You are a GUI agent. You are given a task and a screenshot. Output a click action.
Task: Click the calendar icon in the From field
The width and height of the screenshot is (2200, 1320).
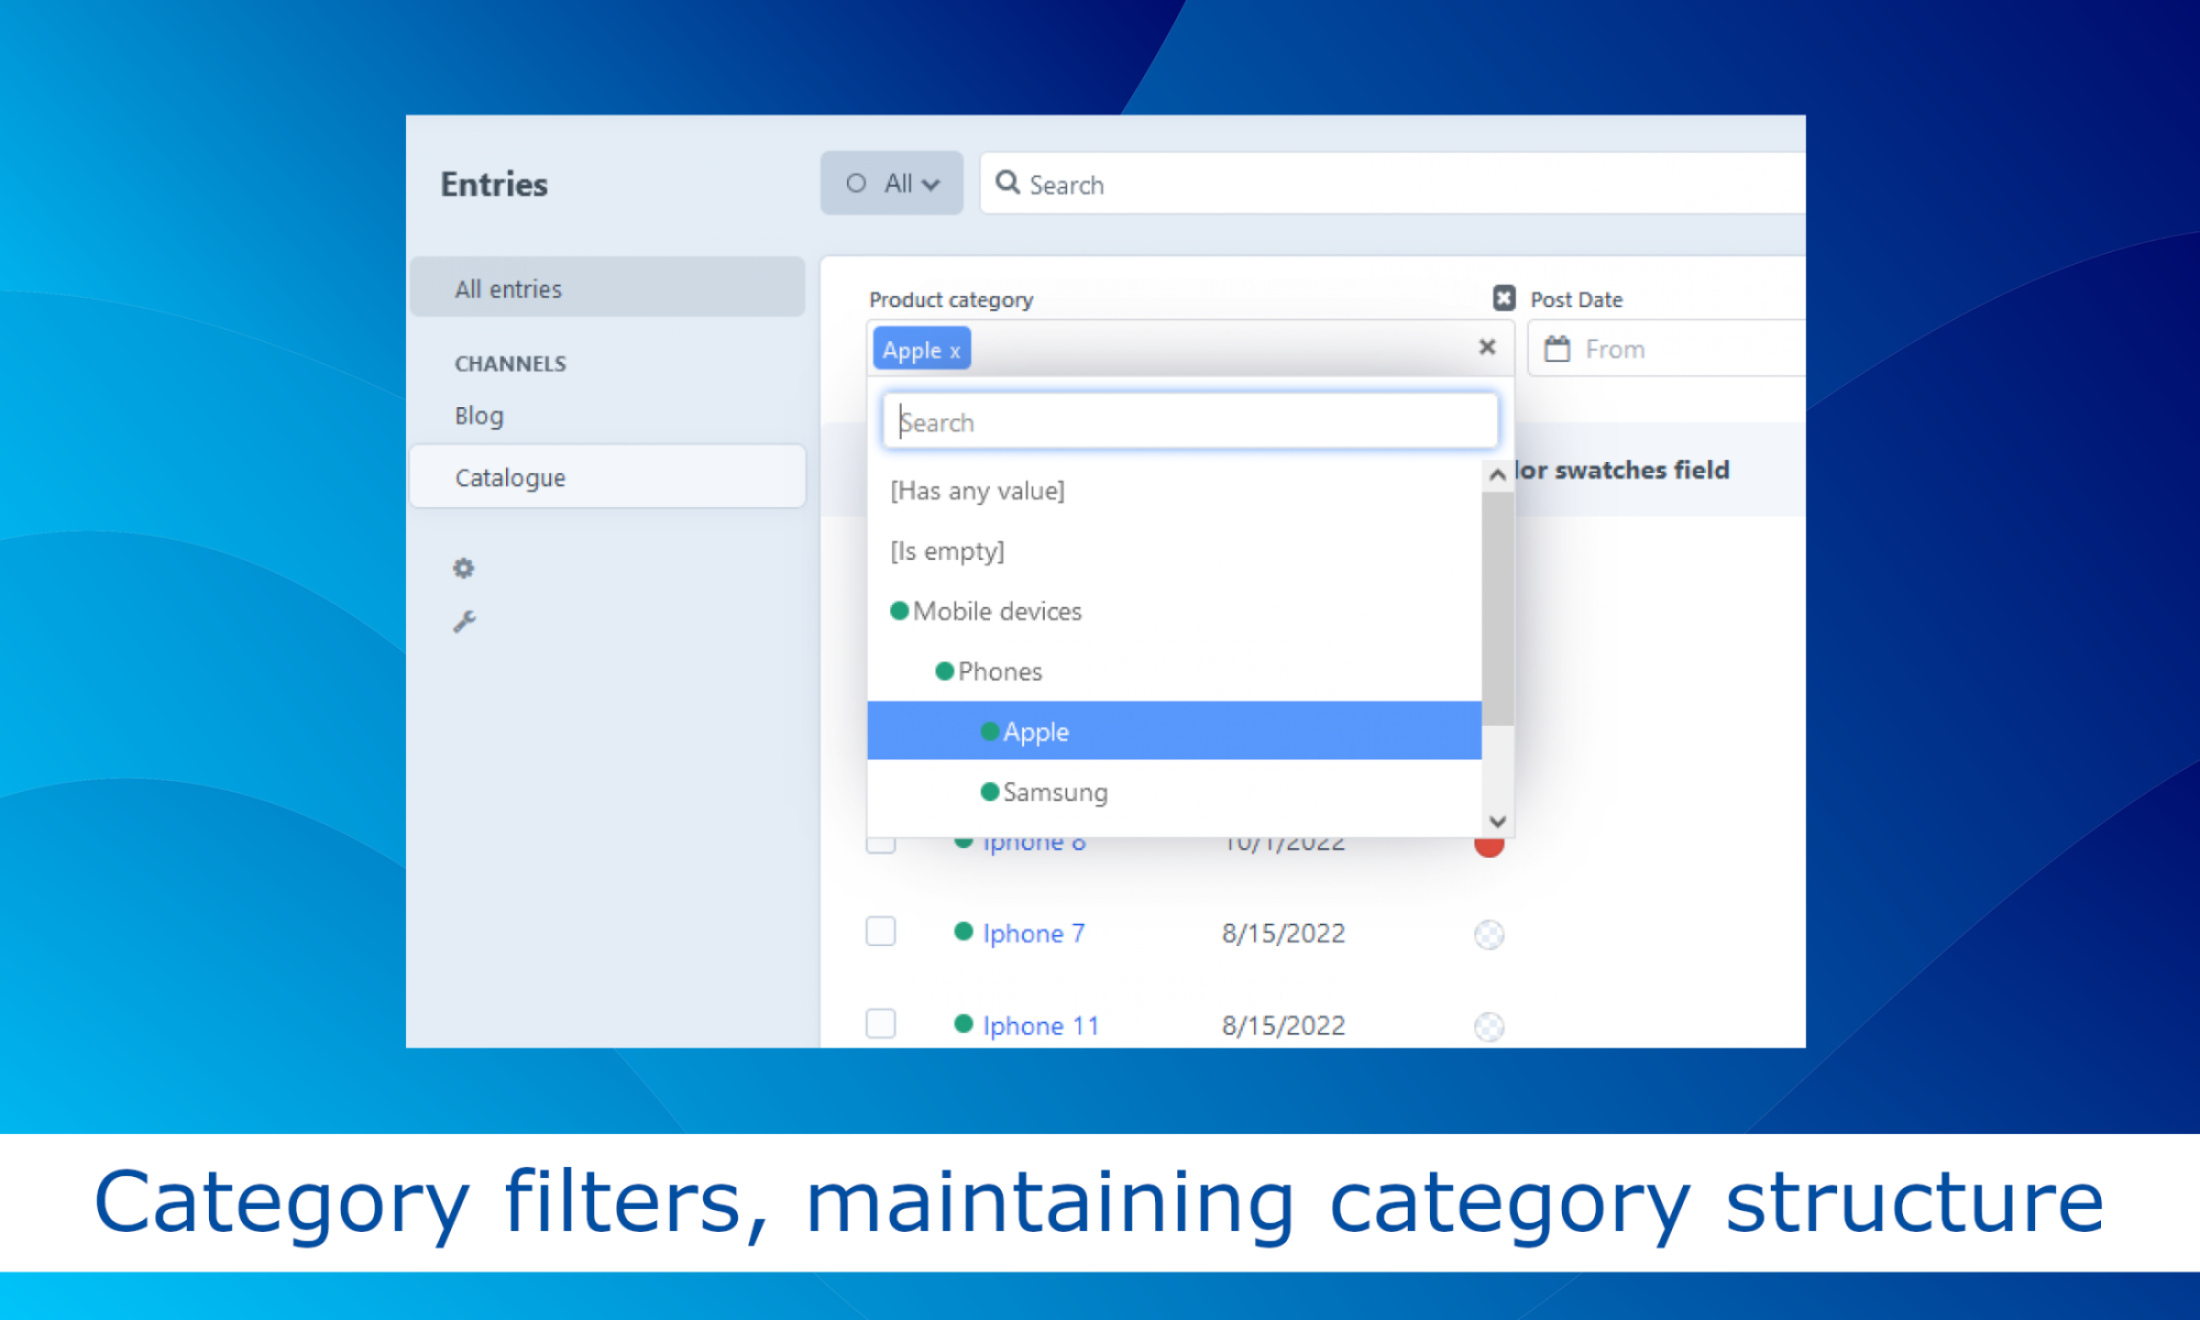coord(1558,349)
